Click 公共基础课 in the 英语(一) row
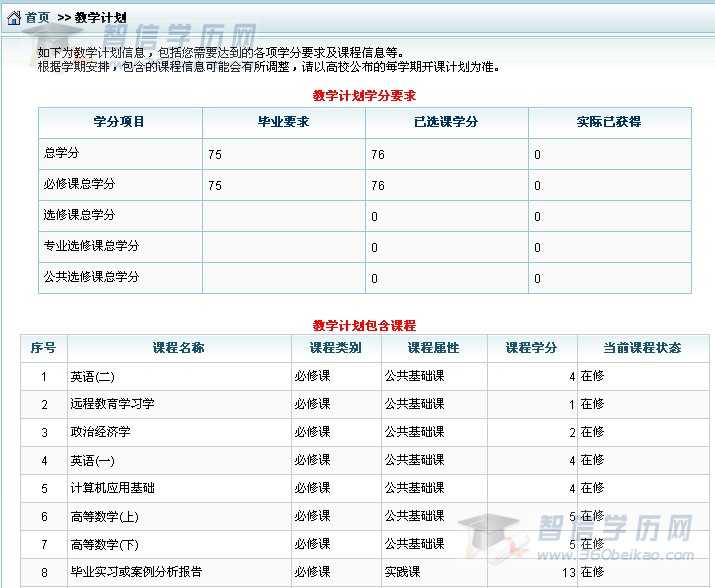Viewport: 715px width, 588px height. point(414,460)
